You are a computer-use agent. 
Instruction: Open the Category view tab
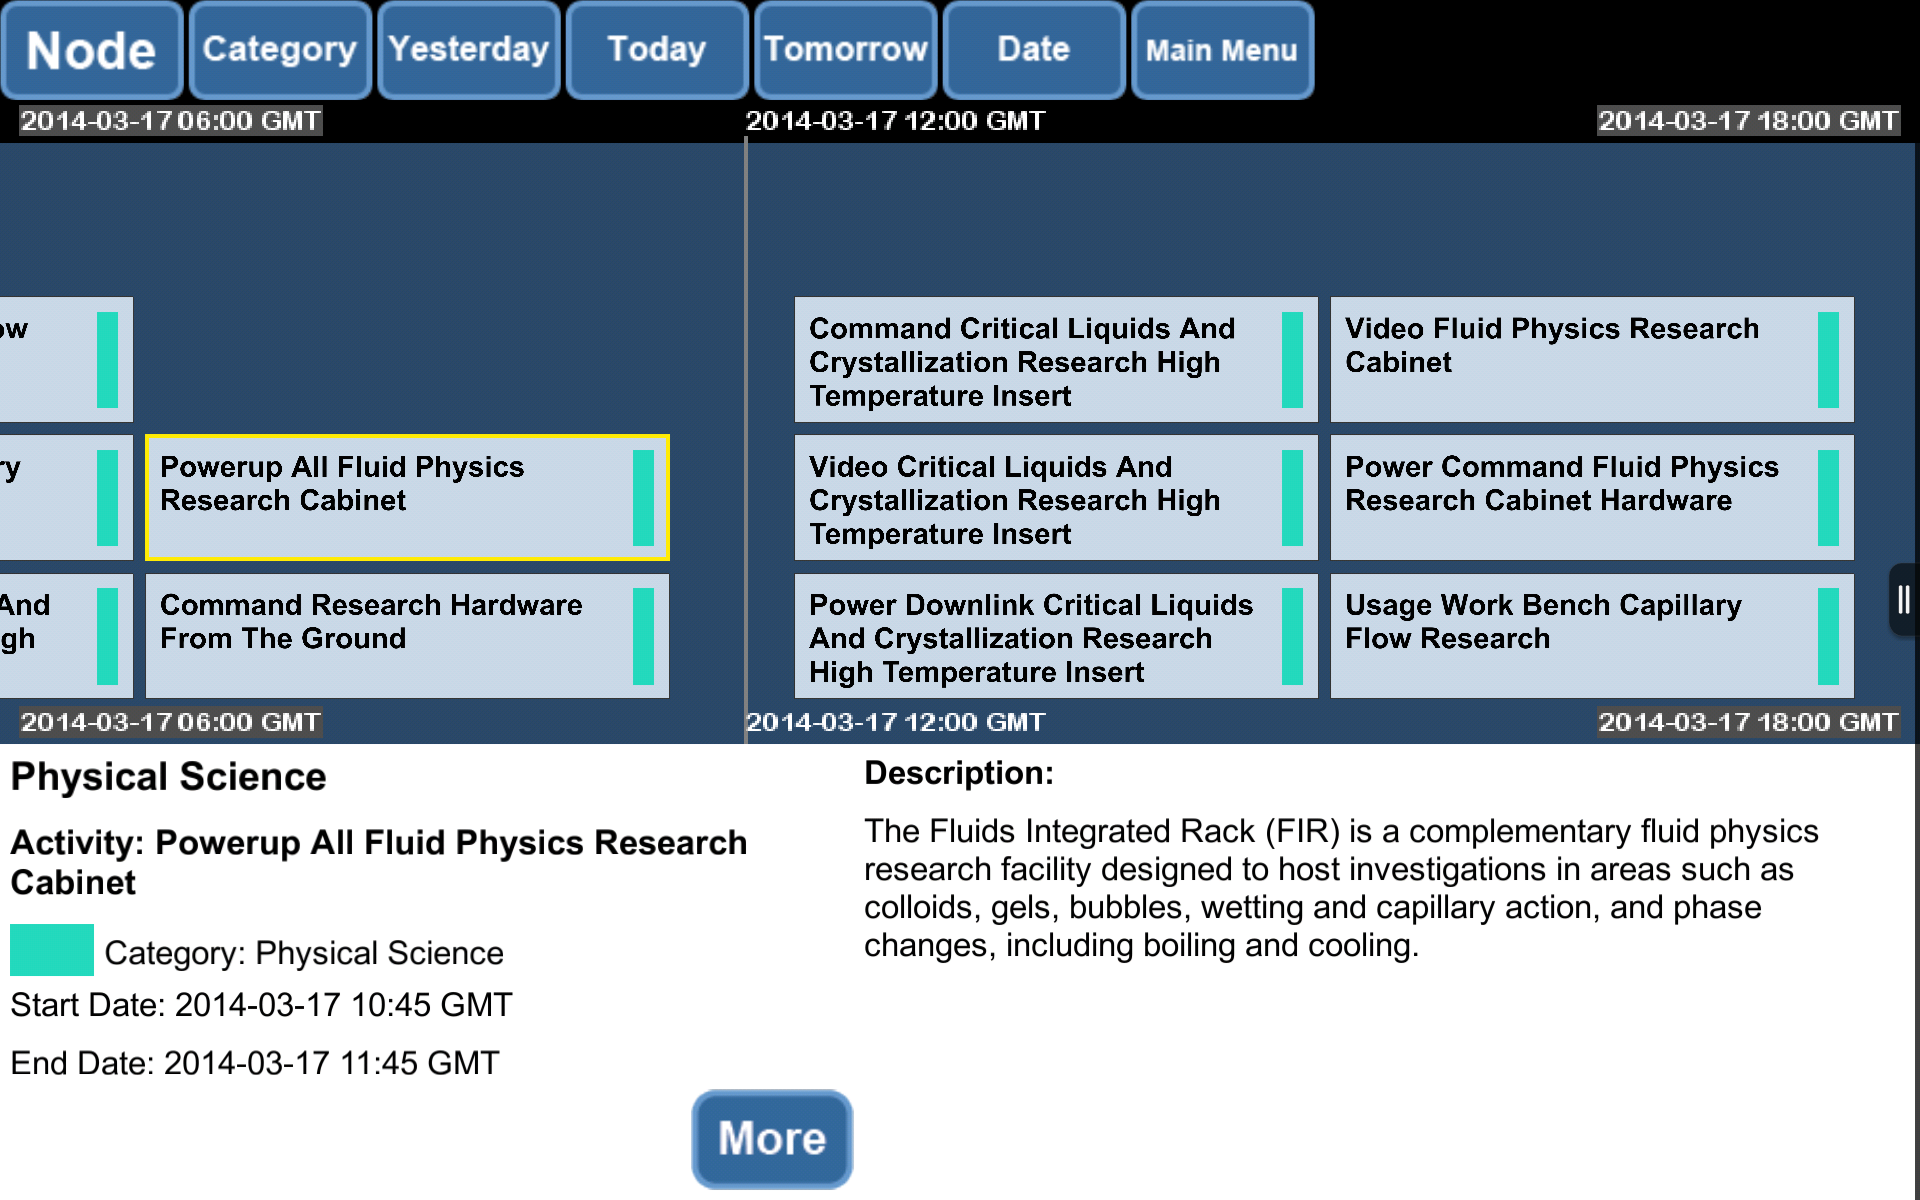279,50
